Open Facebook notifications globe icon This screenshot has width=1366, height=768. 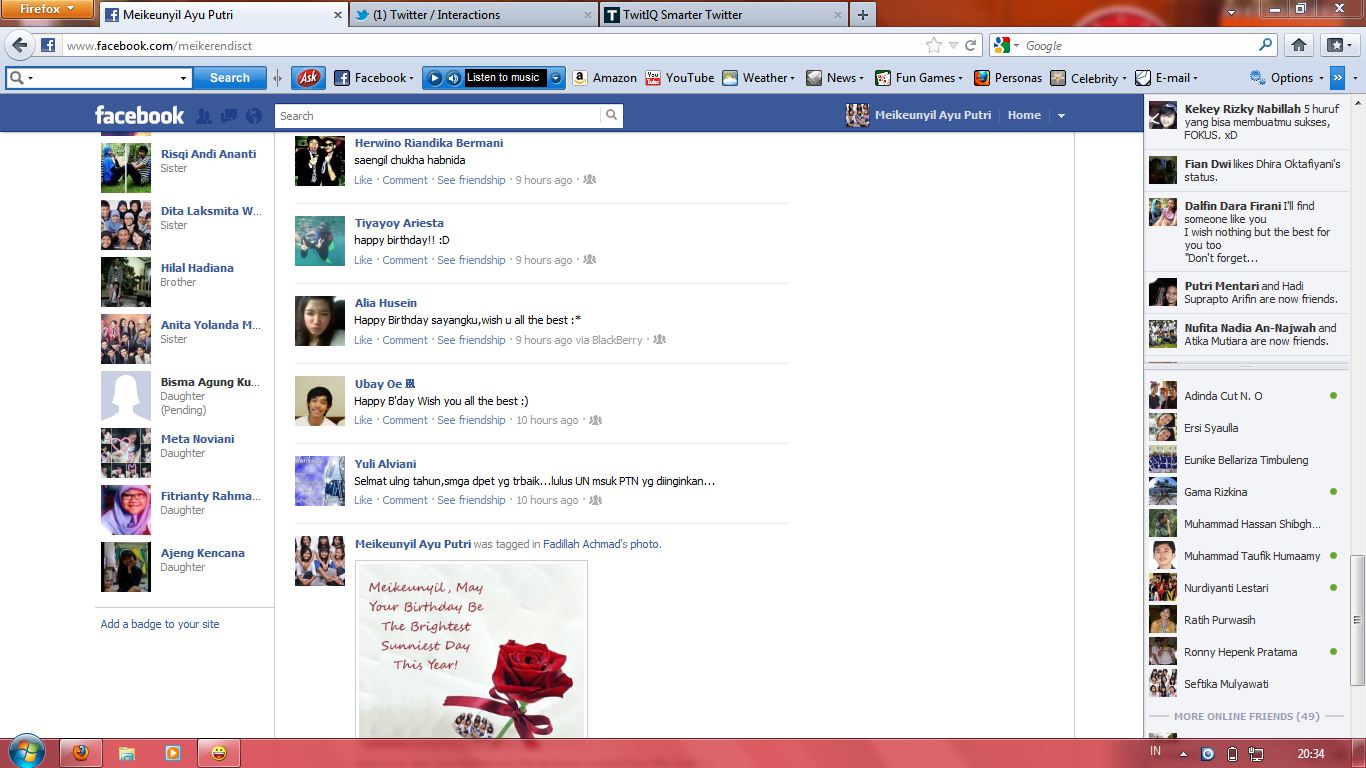(x=254, y=116)
